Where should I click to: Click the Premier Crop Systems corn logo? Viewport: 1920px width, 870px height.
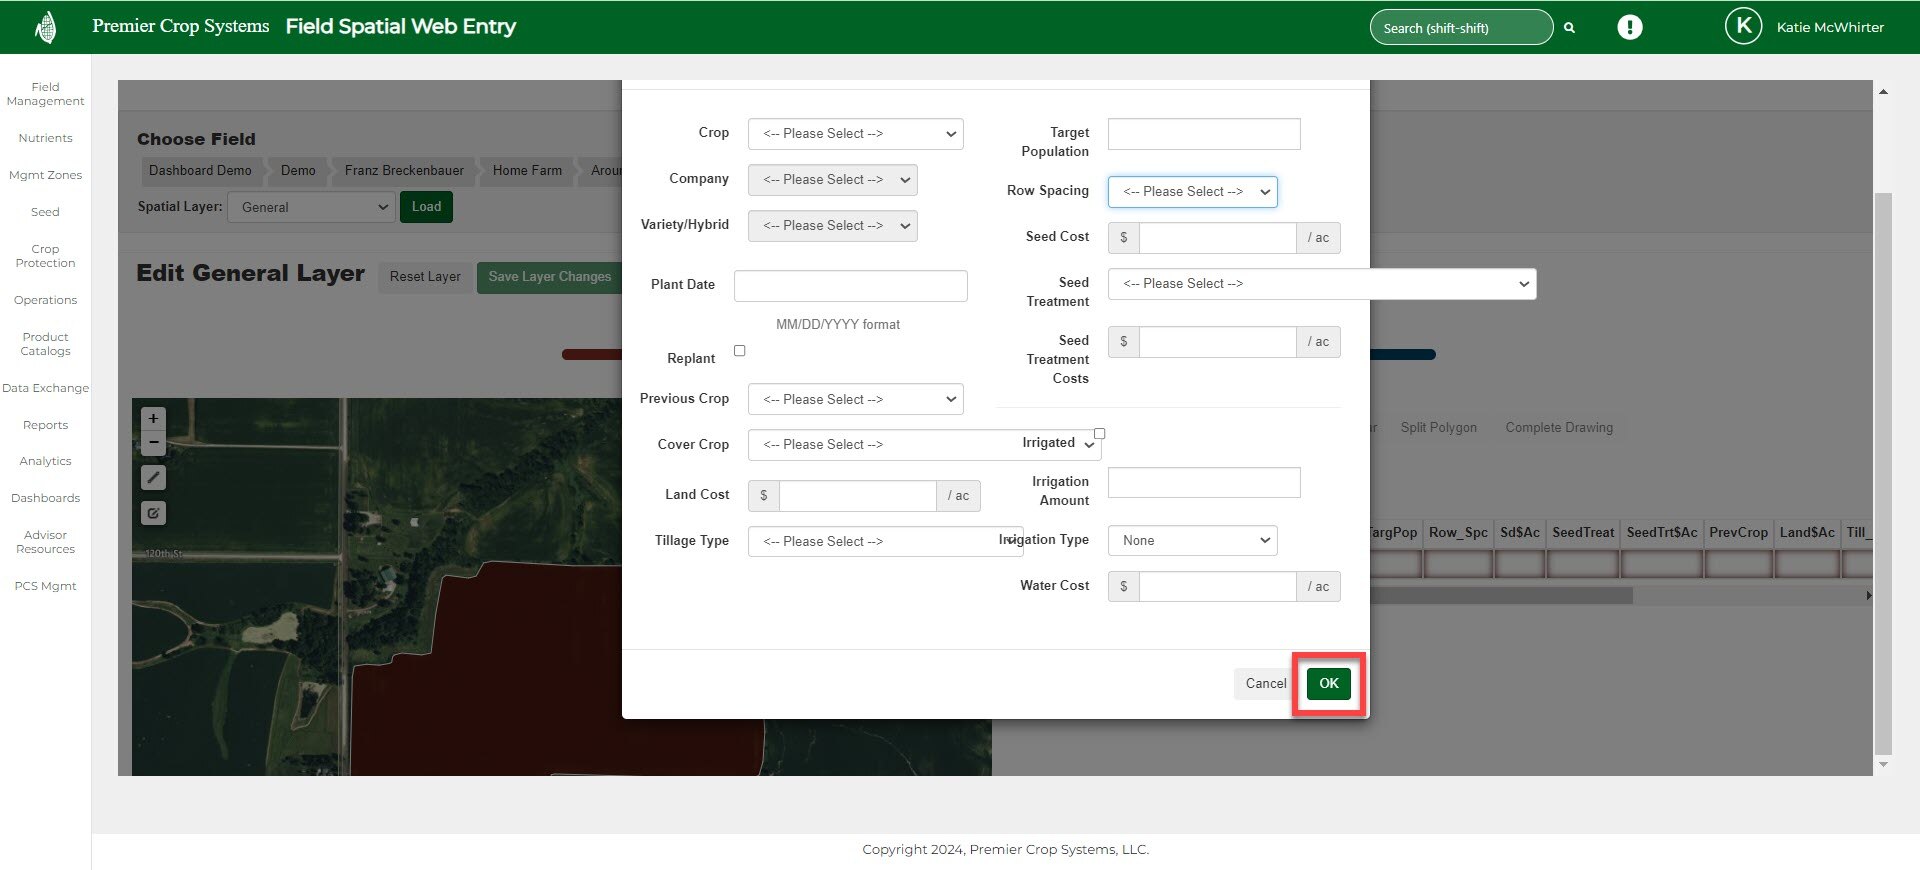pos(45,27)
